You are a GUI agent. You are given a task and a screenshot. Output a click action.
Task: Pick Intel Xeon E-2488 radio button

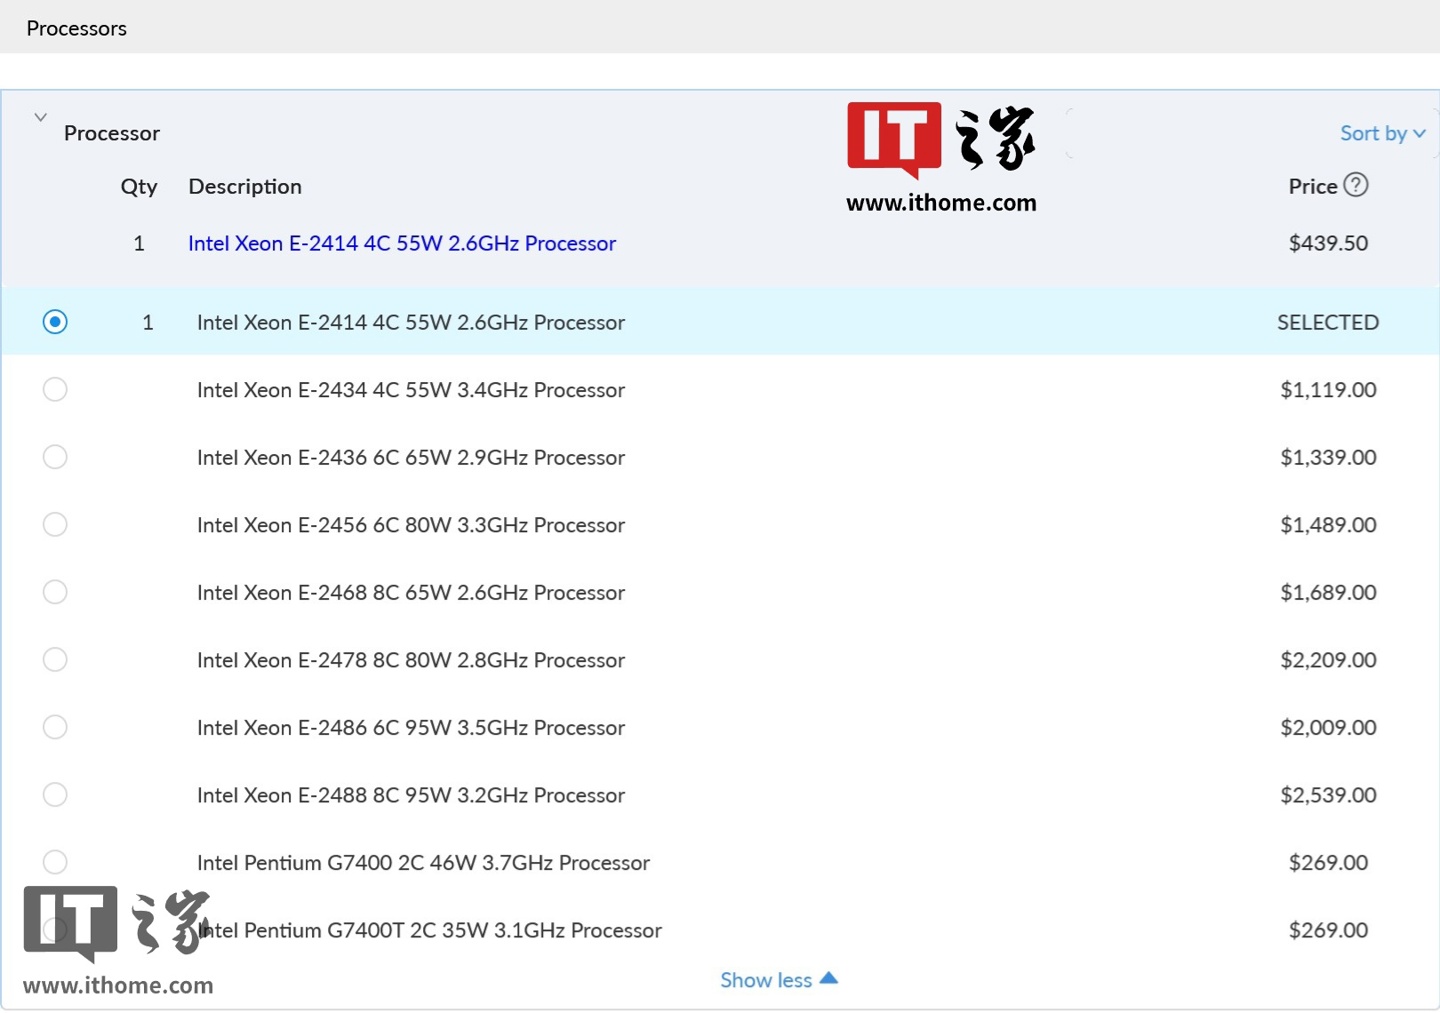[x=55, y=794]
